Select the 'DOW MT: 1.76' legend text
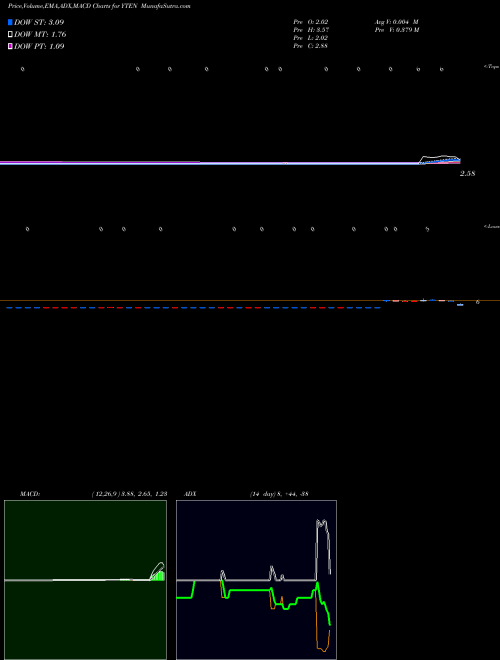Screen dimensions: 500x660 pos(40,35)
